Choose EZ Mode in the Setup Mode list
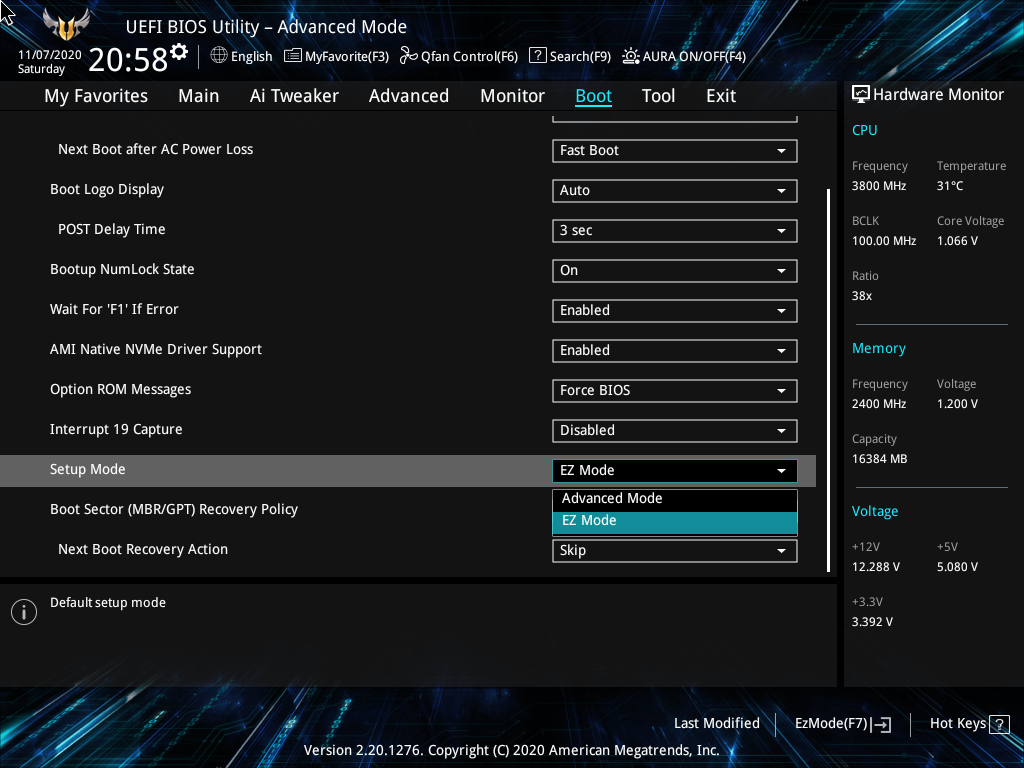The width and height of the screenshot is (1024, 768). click(x=675, y=521)
